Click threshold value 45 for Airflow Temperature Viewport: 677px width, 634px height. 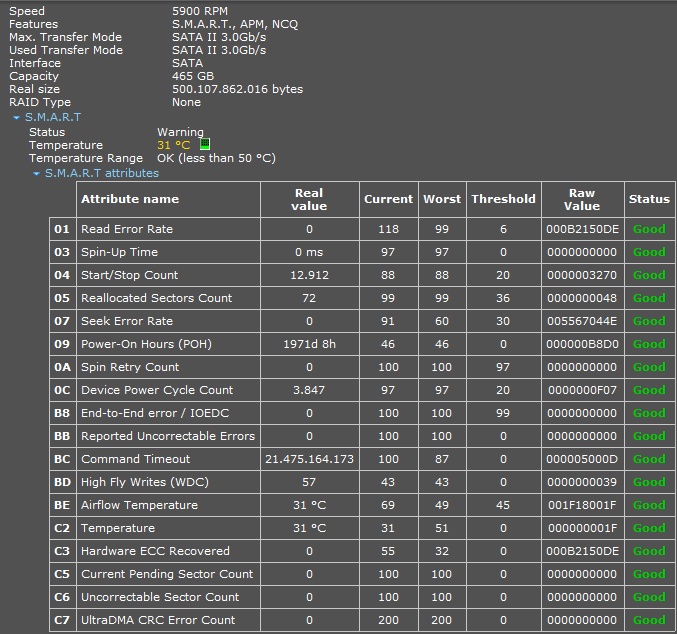point(503,505)
